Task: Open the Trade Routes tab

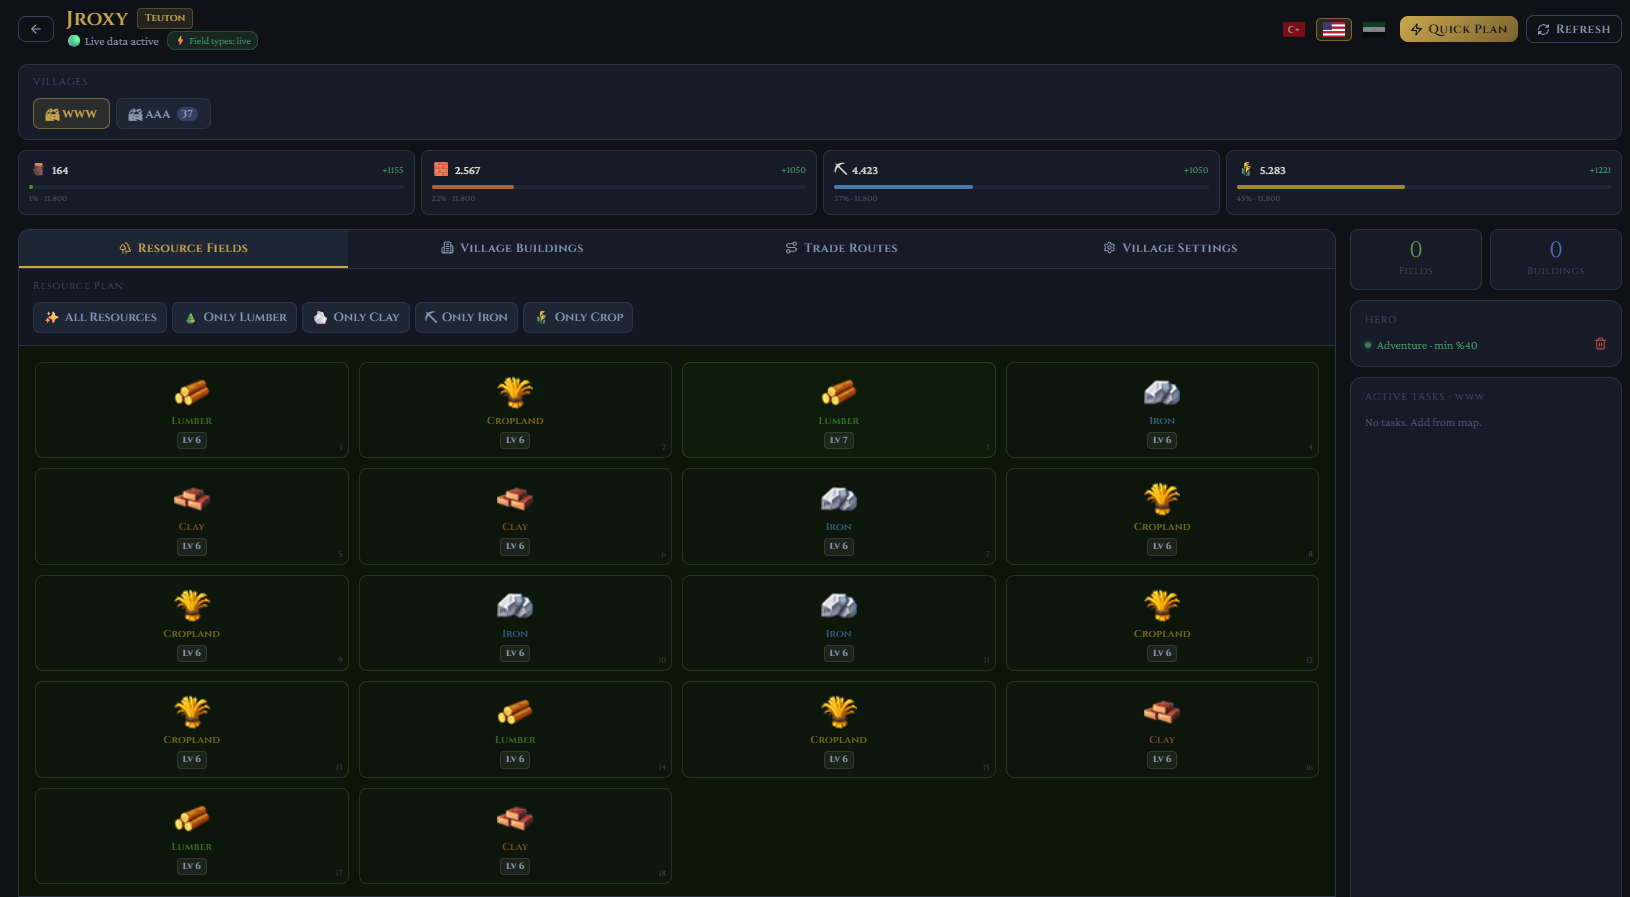Action: [x=841, y=248]
